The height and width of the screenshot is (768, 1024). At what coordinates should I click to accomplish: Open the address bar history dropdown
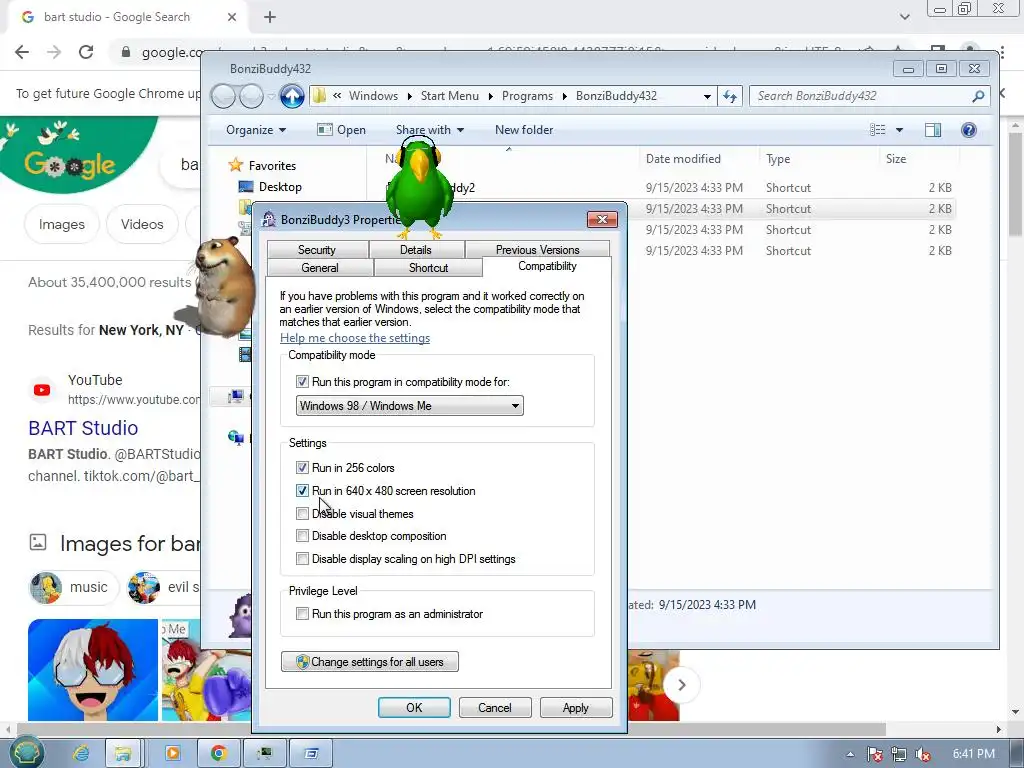pyautogui.click(x=707, y=97)
